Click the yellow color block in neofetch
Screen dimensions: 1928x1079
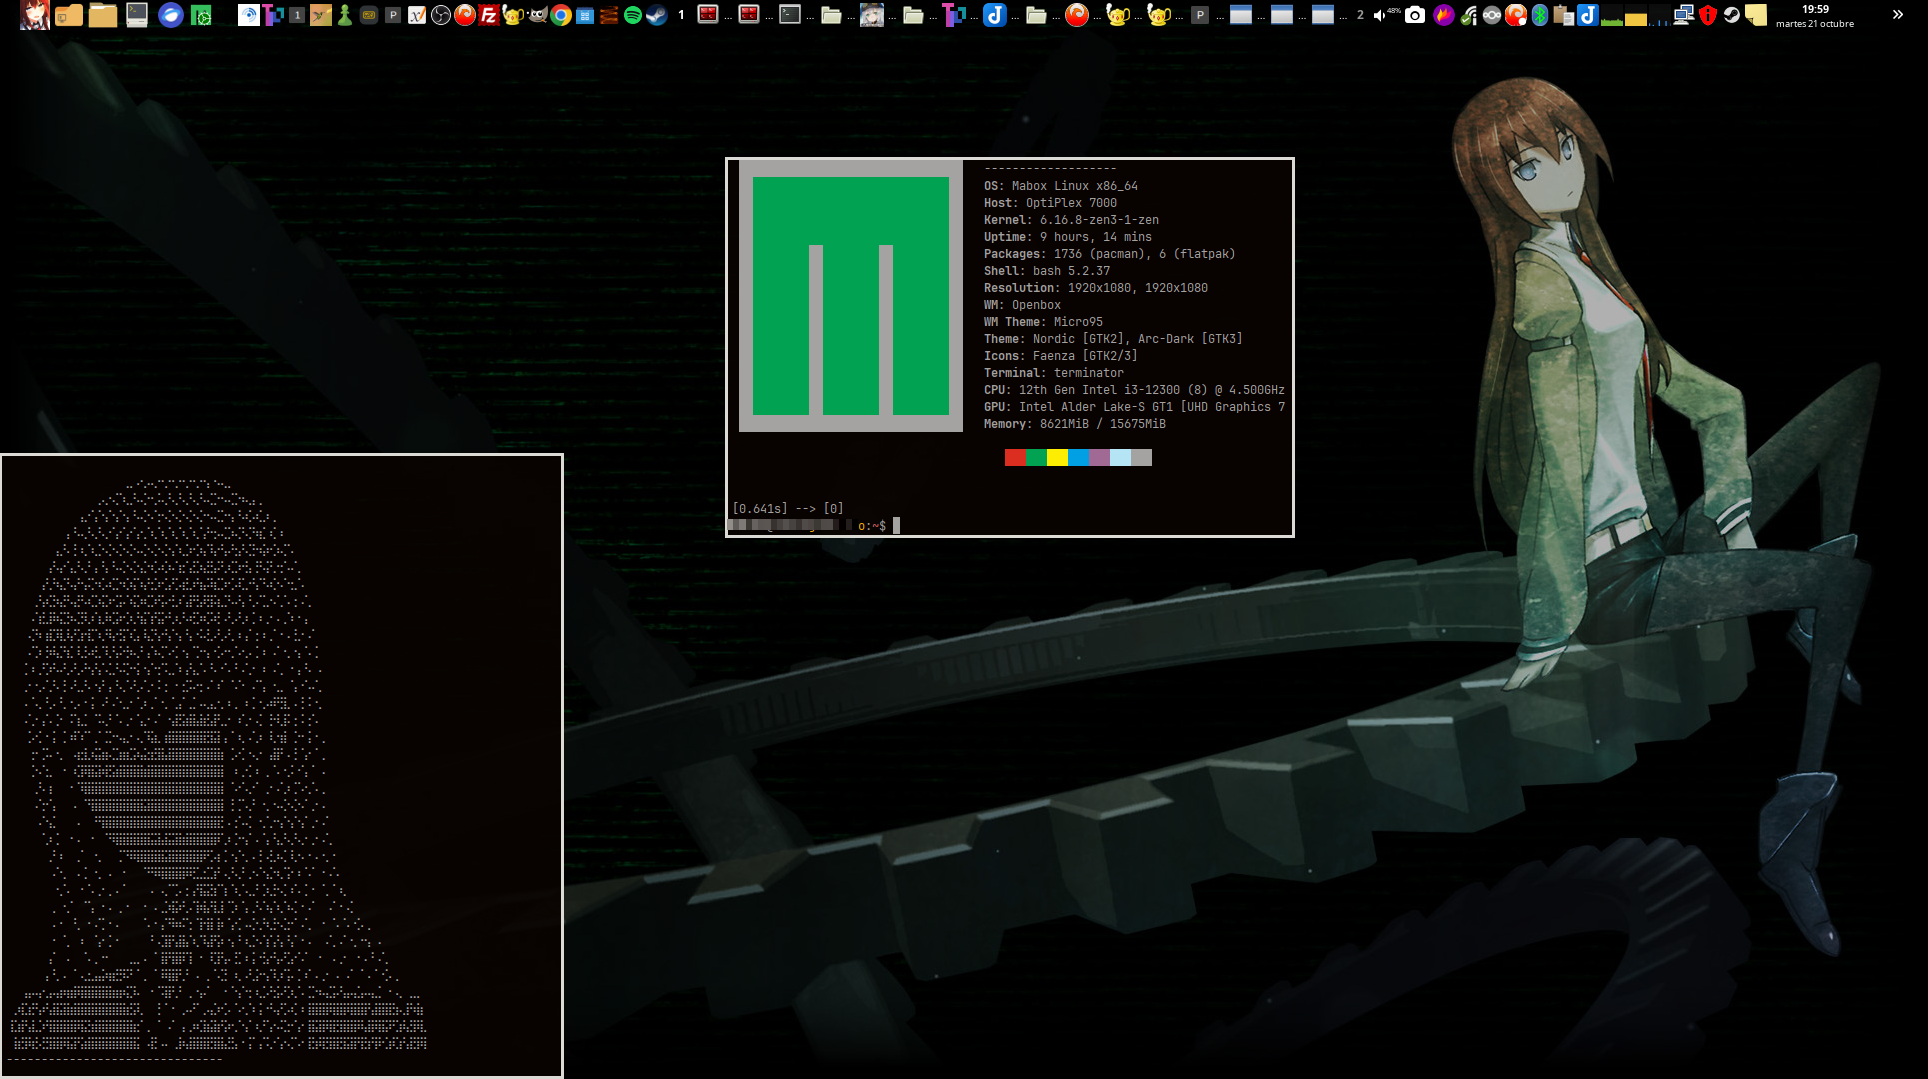pos(1057,458)
